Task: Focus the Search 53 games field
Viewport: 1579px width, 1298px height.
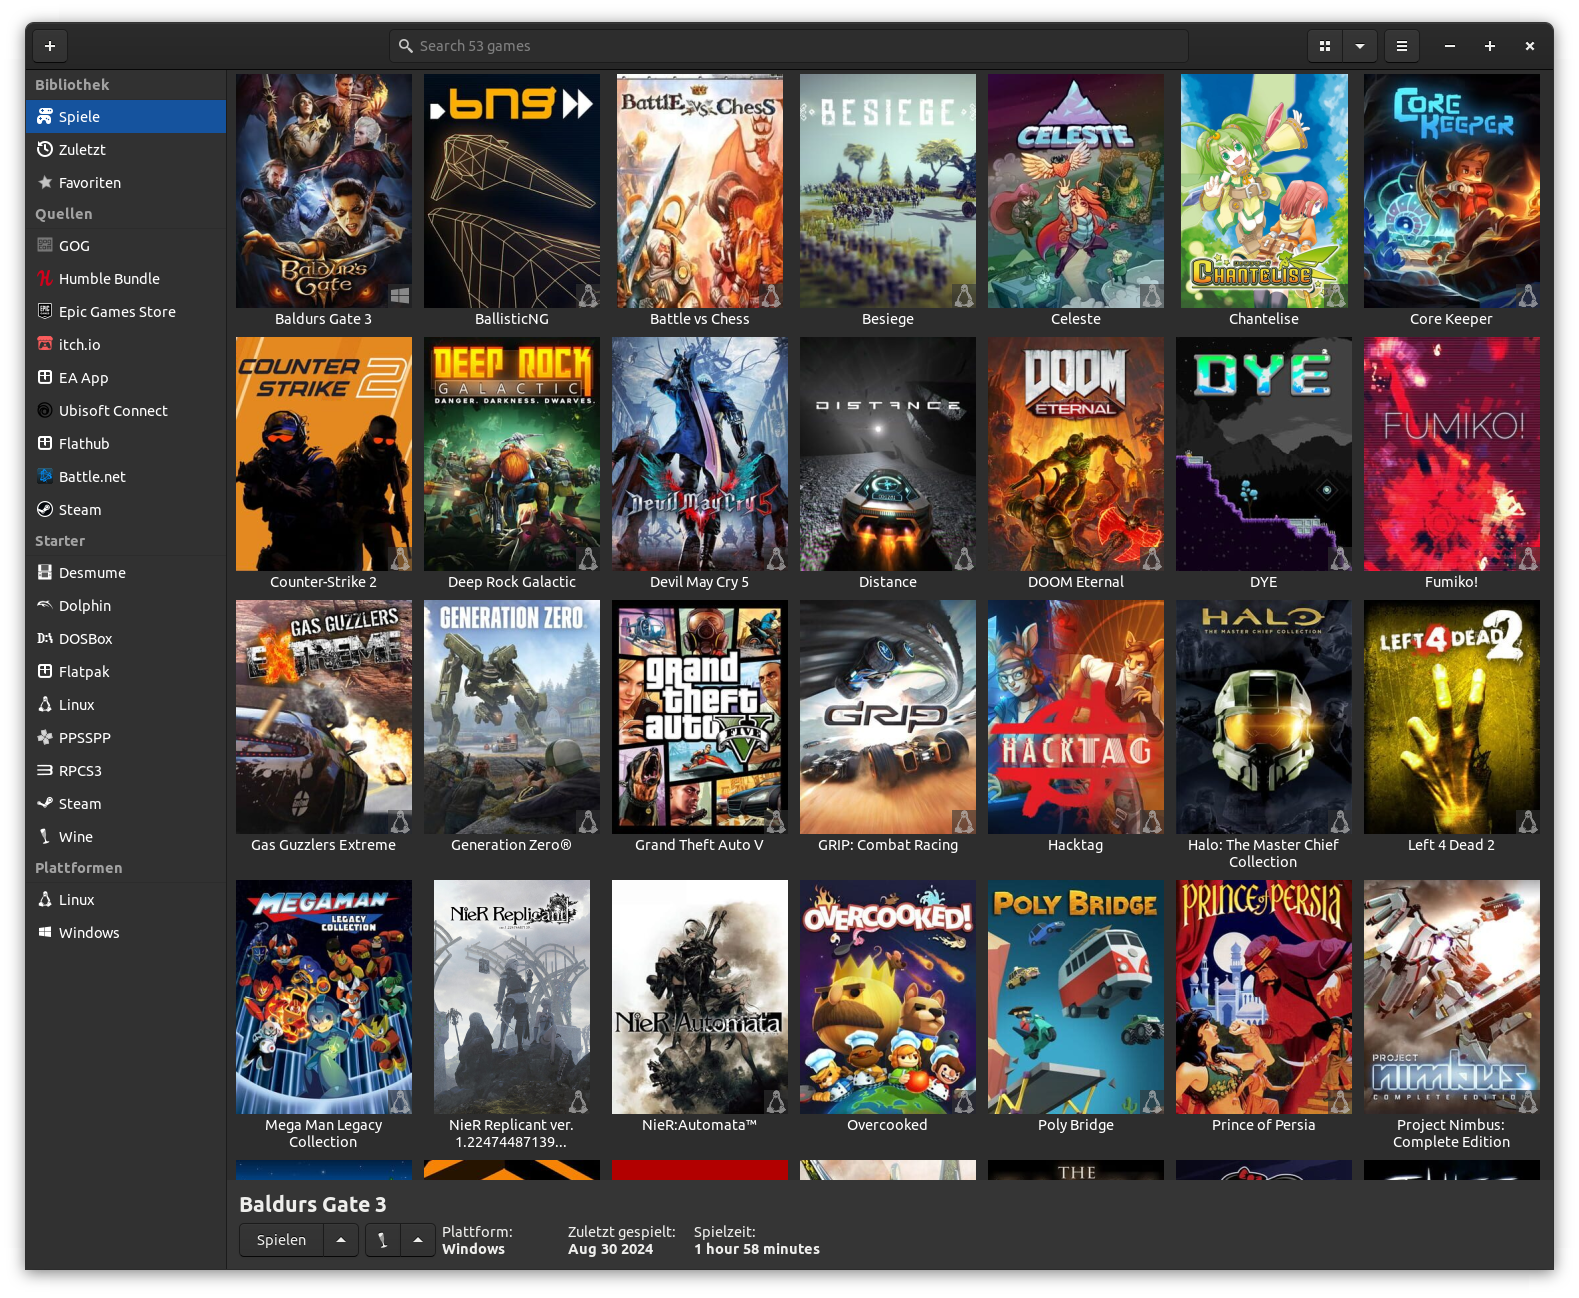Action: click(789, 46)
